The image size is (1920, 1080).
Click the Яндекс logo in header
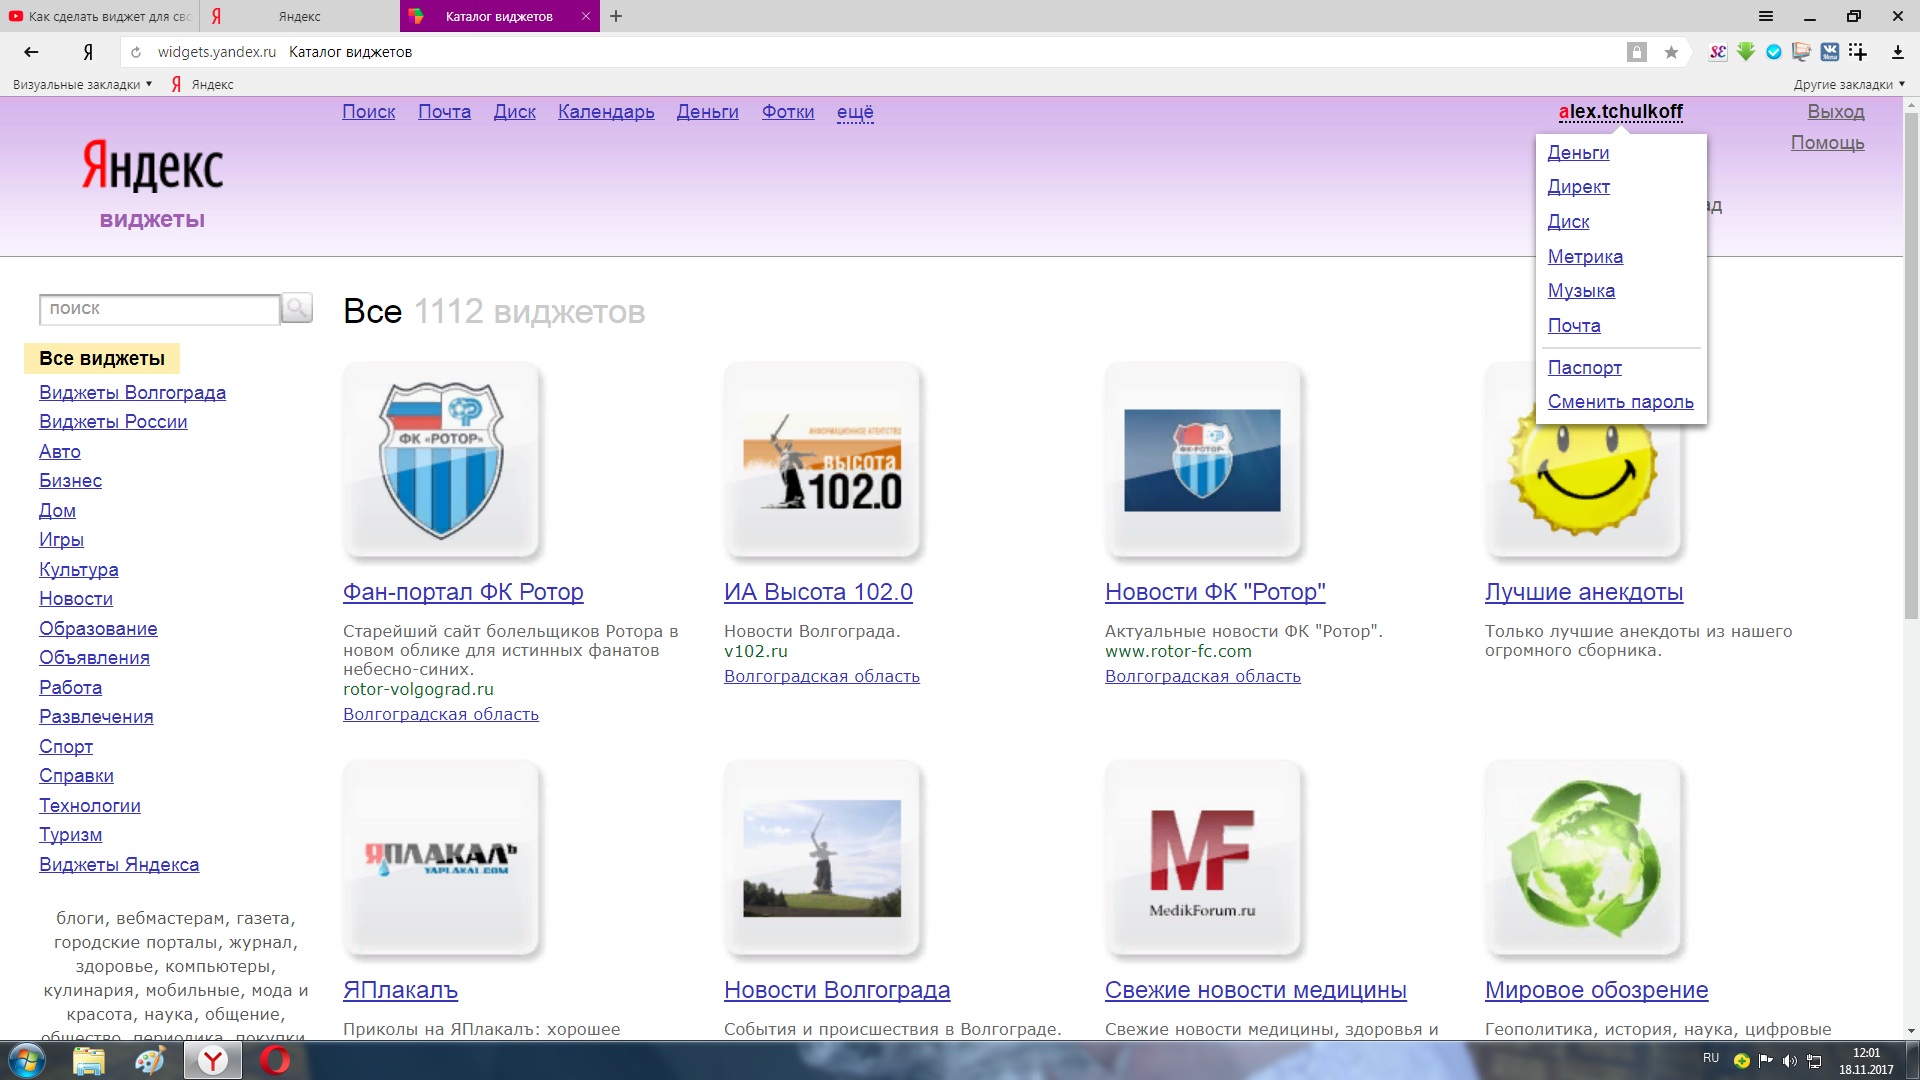coord(152,166)
